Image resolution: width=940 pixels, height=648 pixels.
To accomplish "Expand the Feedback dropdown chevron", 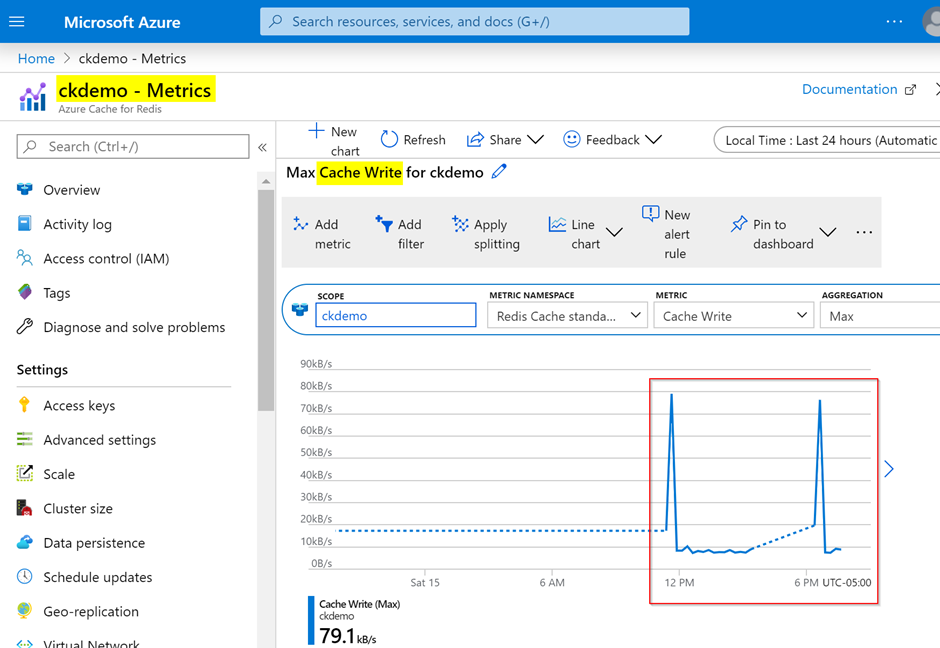I will (653, 140).
